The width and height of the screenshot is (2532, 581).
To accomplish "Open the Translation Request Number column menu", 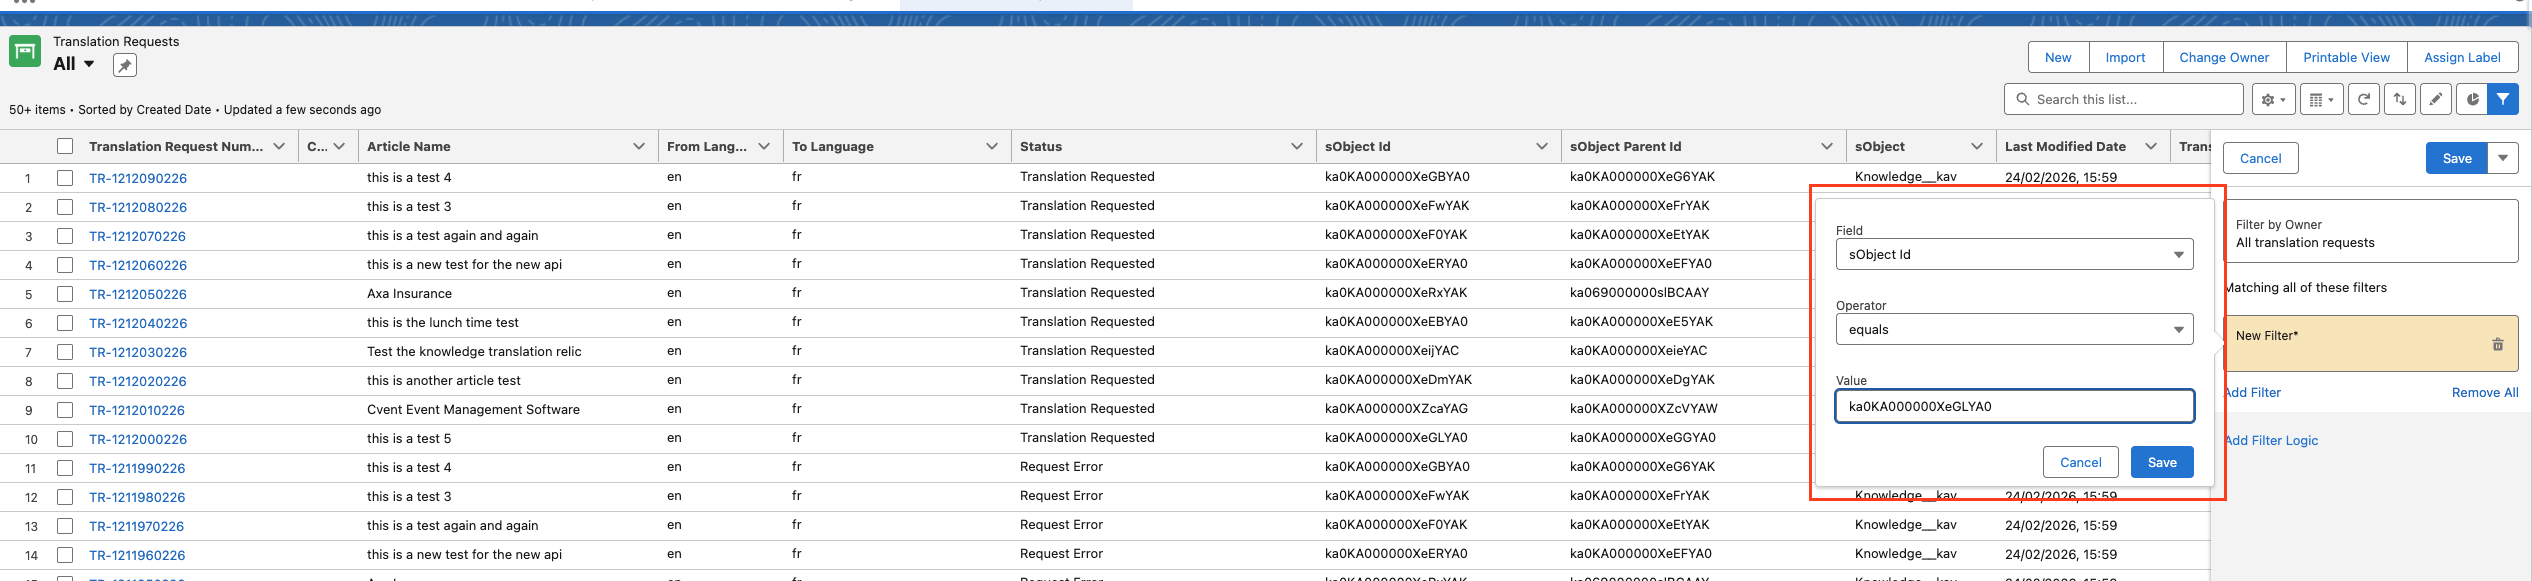I will (279, 146).
